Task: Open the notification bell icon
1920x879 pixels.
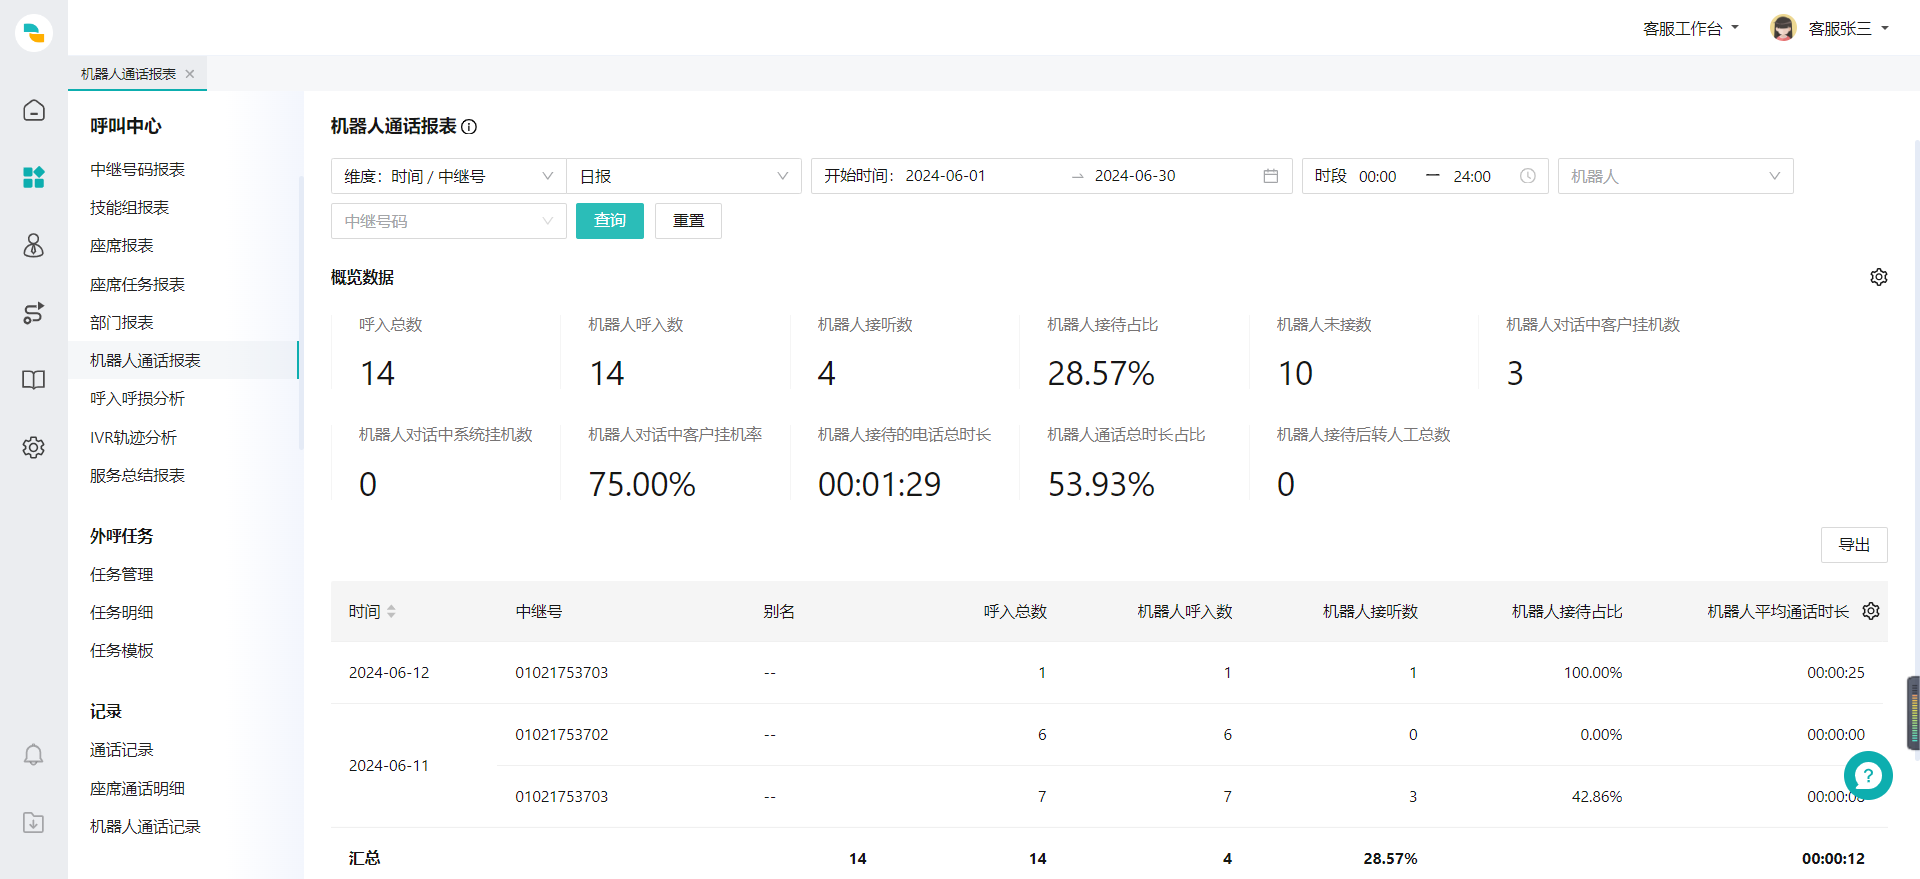Action: (x=34, y=755)
